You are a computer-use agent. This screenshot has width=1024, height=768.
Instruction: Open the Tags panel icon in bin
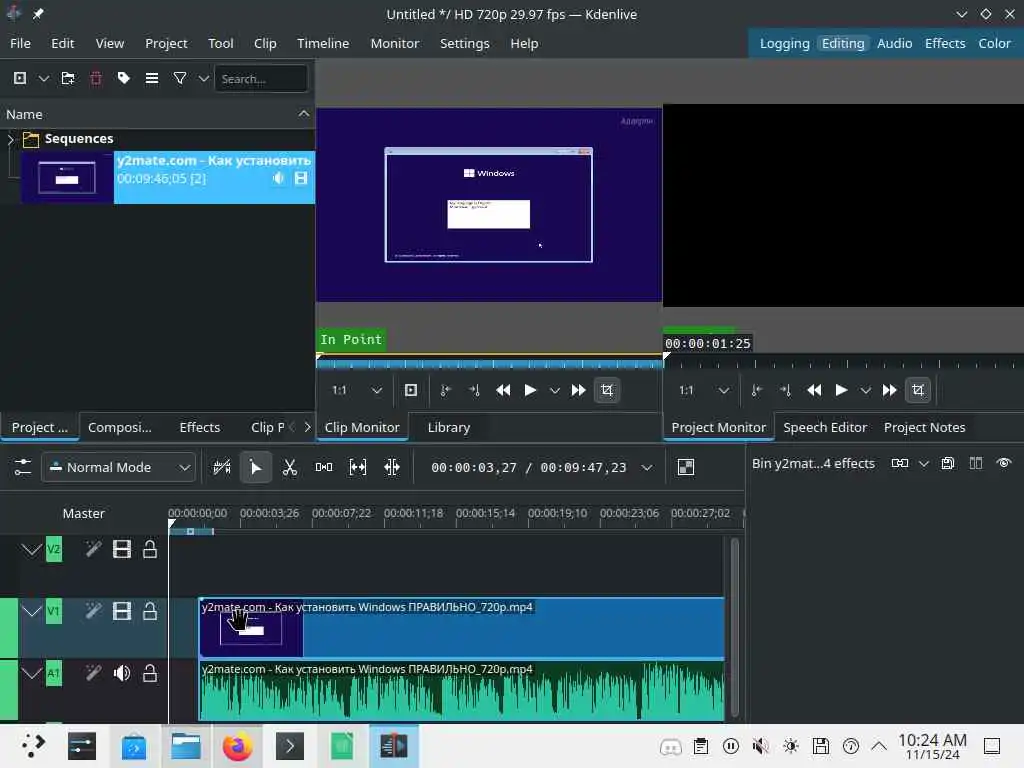pos(123,78)
